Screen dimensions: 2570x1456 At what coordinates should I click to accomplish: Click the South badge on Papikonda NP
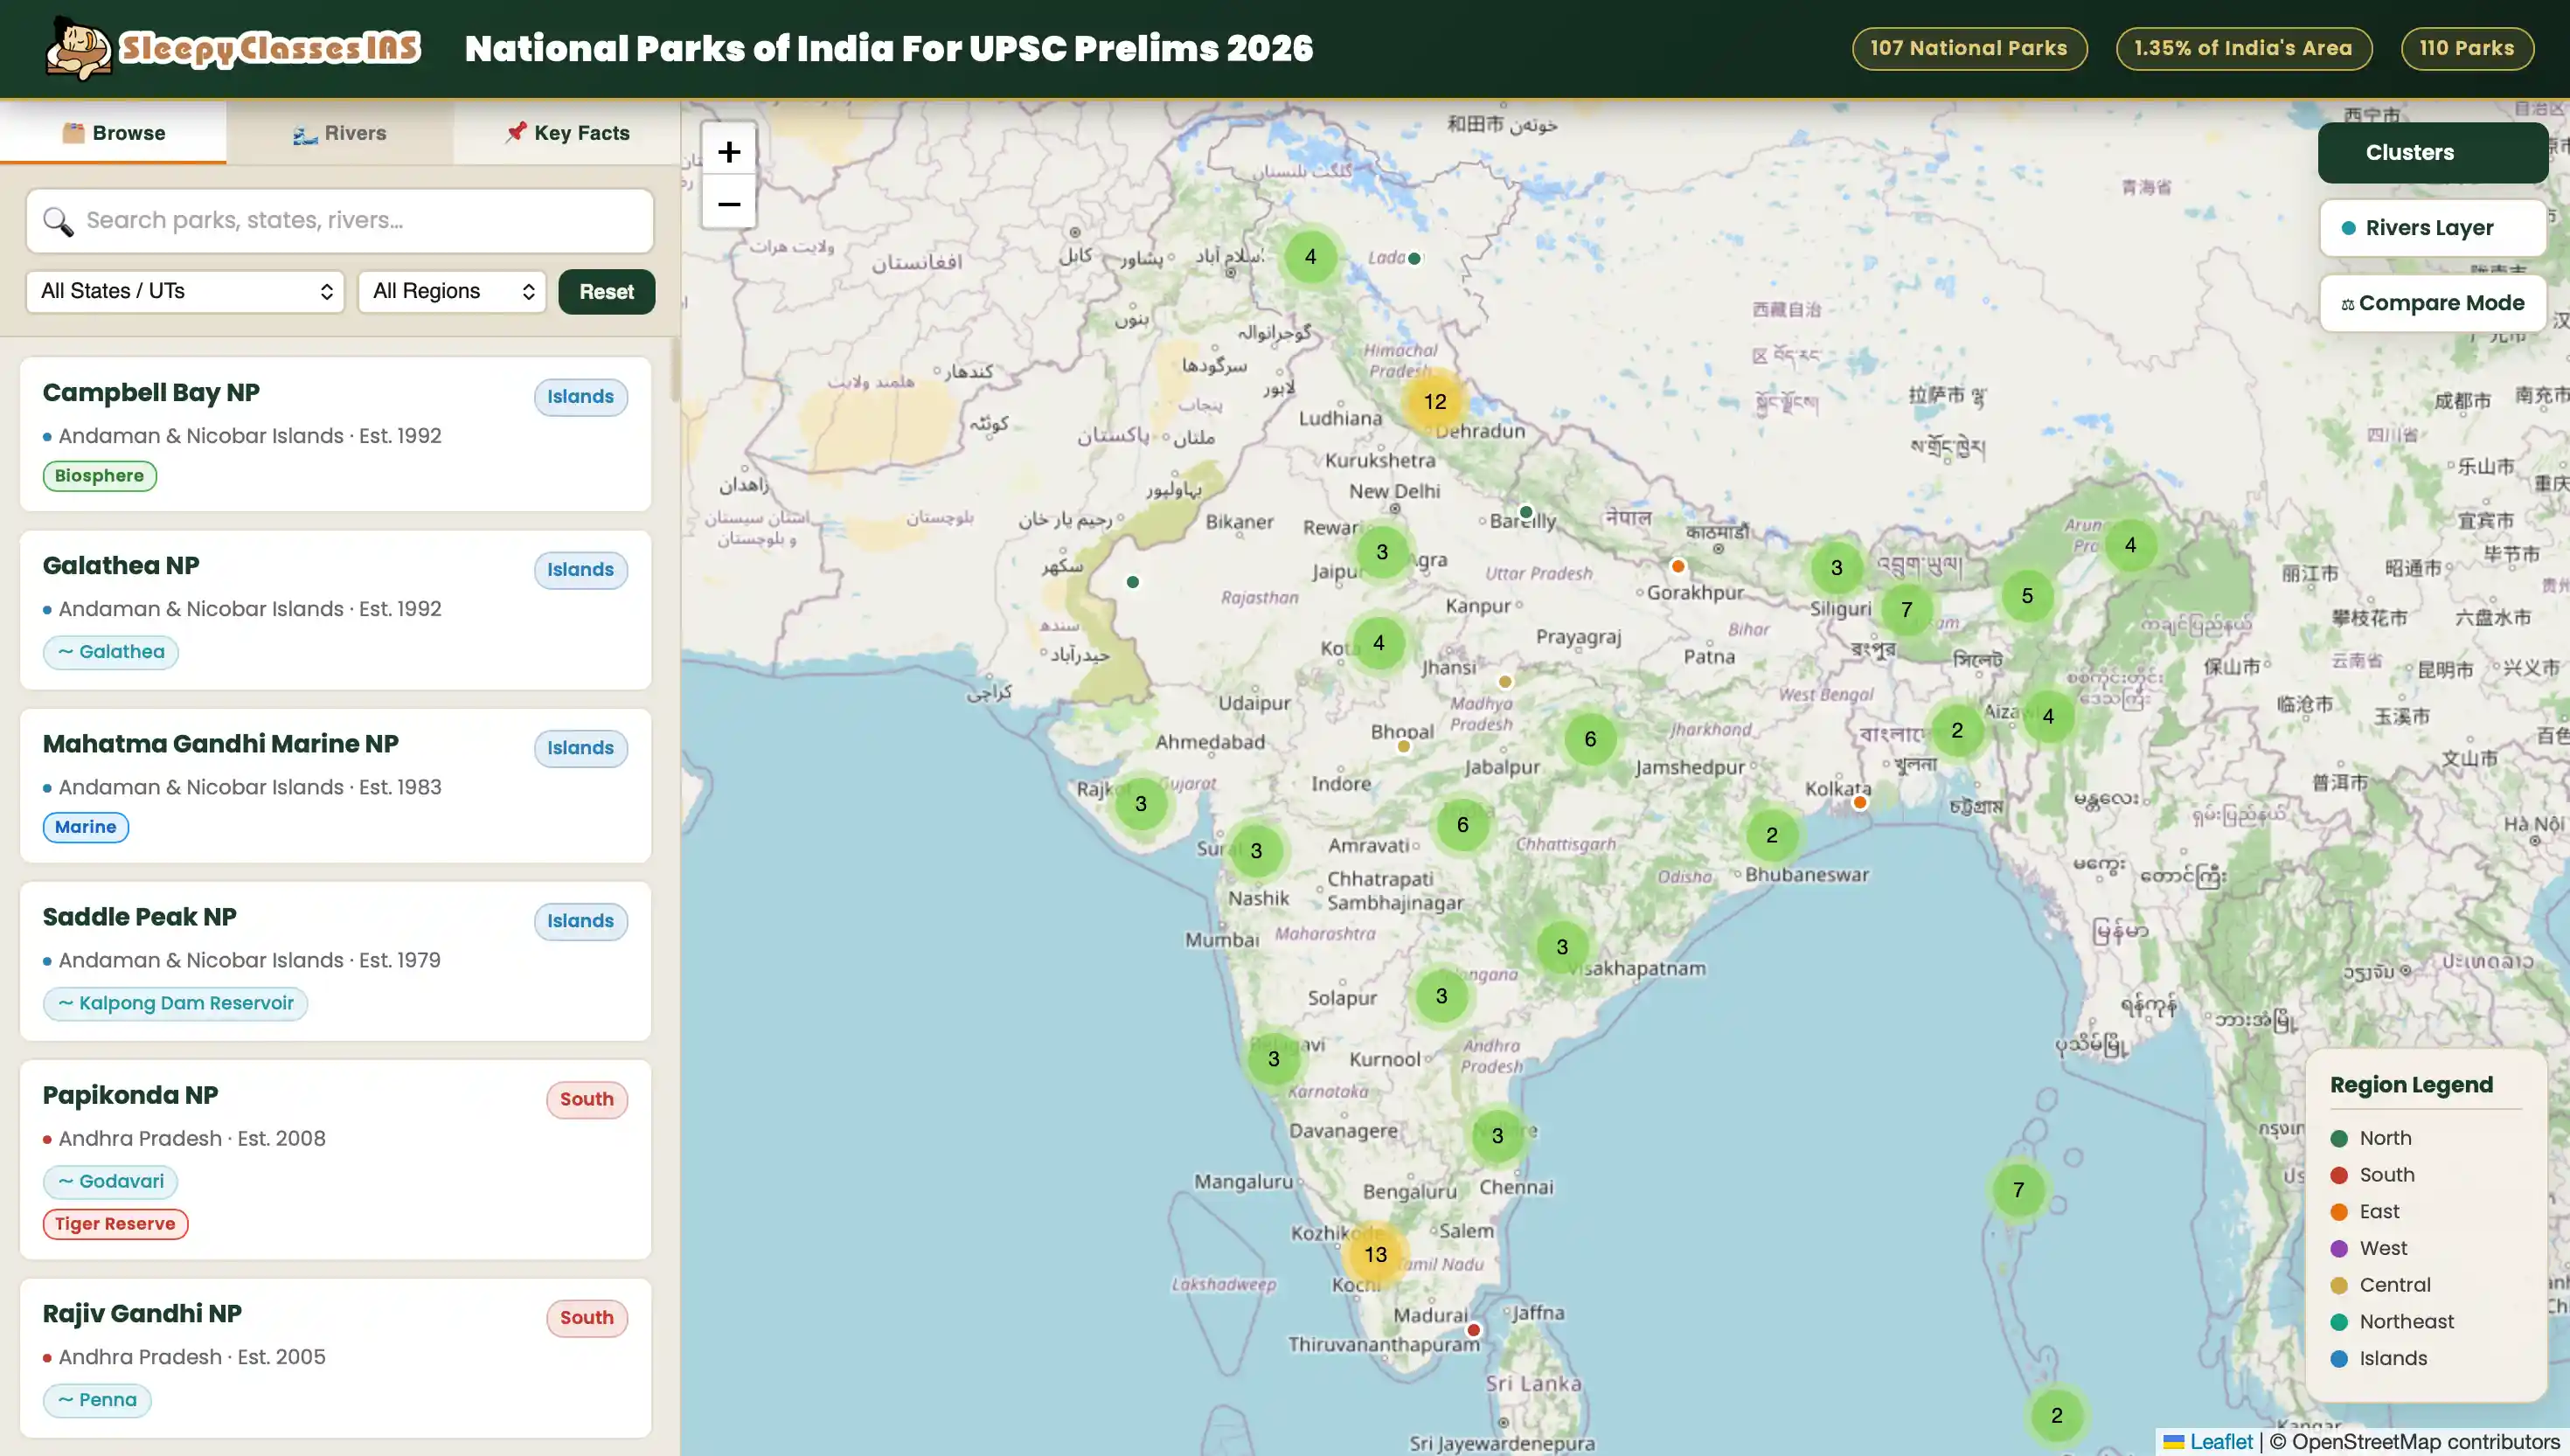586,1099
